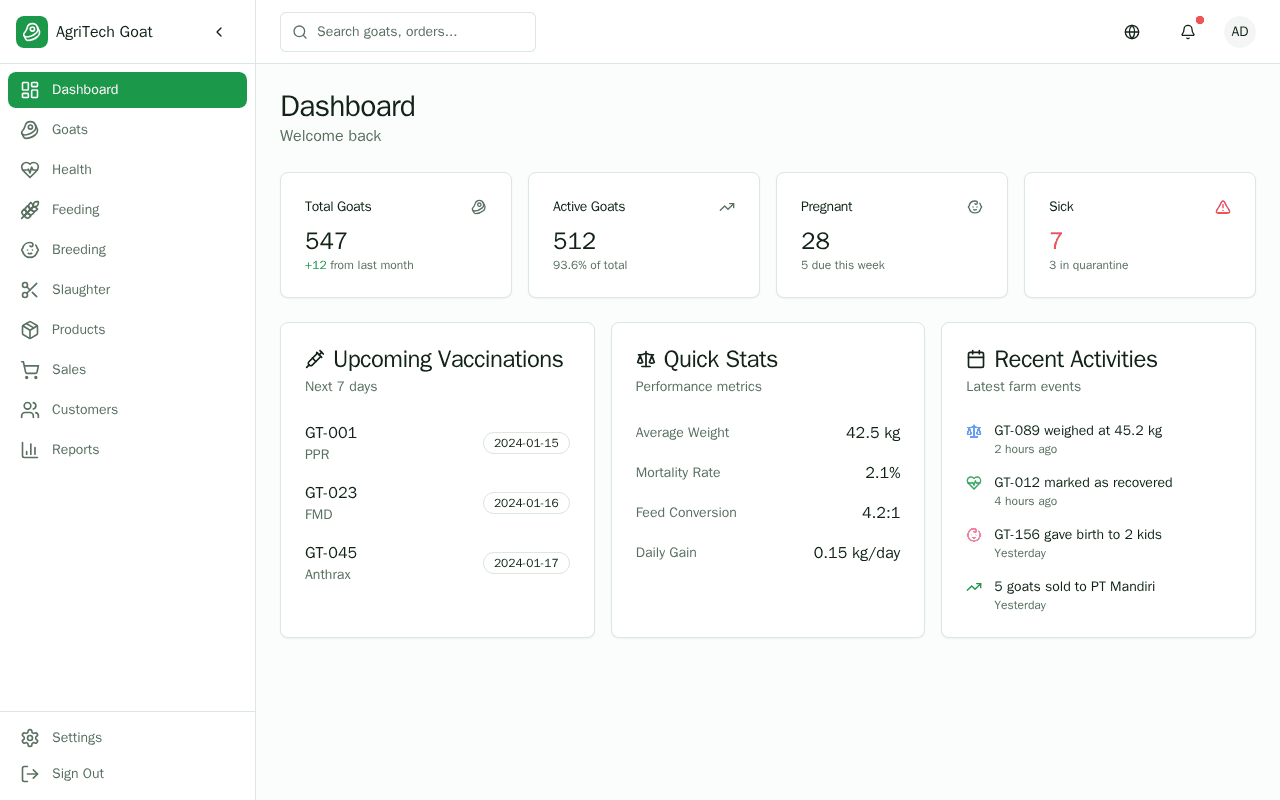Viewport: 1280px width, 800px height.
Task: Click the Sick count 7
Action: pyautogui.click(x=1056, y=241)
